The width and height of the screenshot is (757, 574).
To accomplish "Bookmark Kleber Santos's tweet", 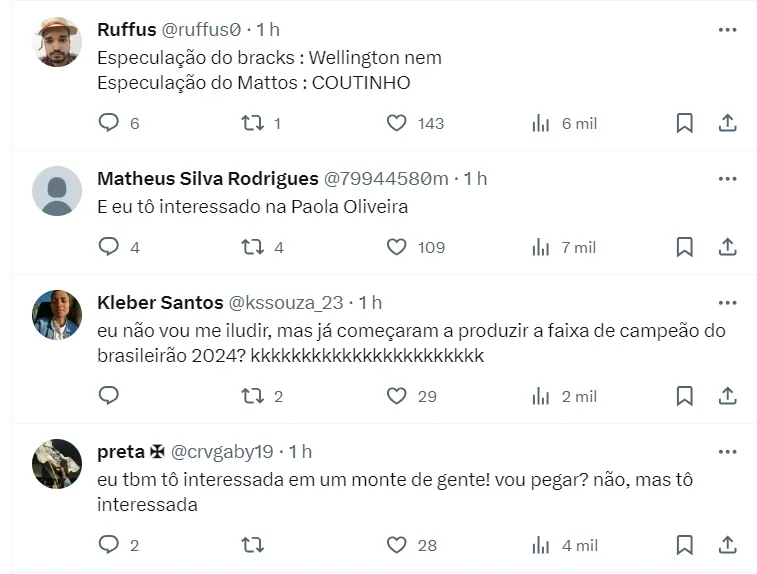I will pyautogui.click(x=684, y=396).
